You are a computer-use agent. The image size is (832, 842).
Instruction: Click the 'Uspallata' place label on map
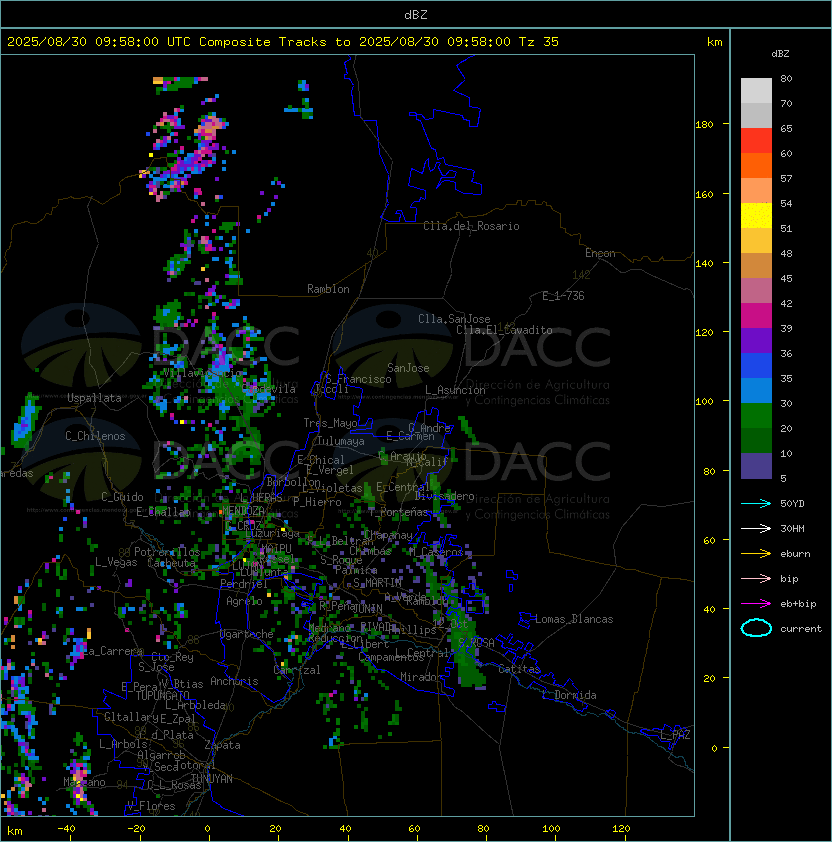pos(95,398)
